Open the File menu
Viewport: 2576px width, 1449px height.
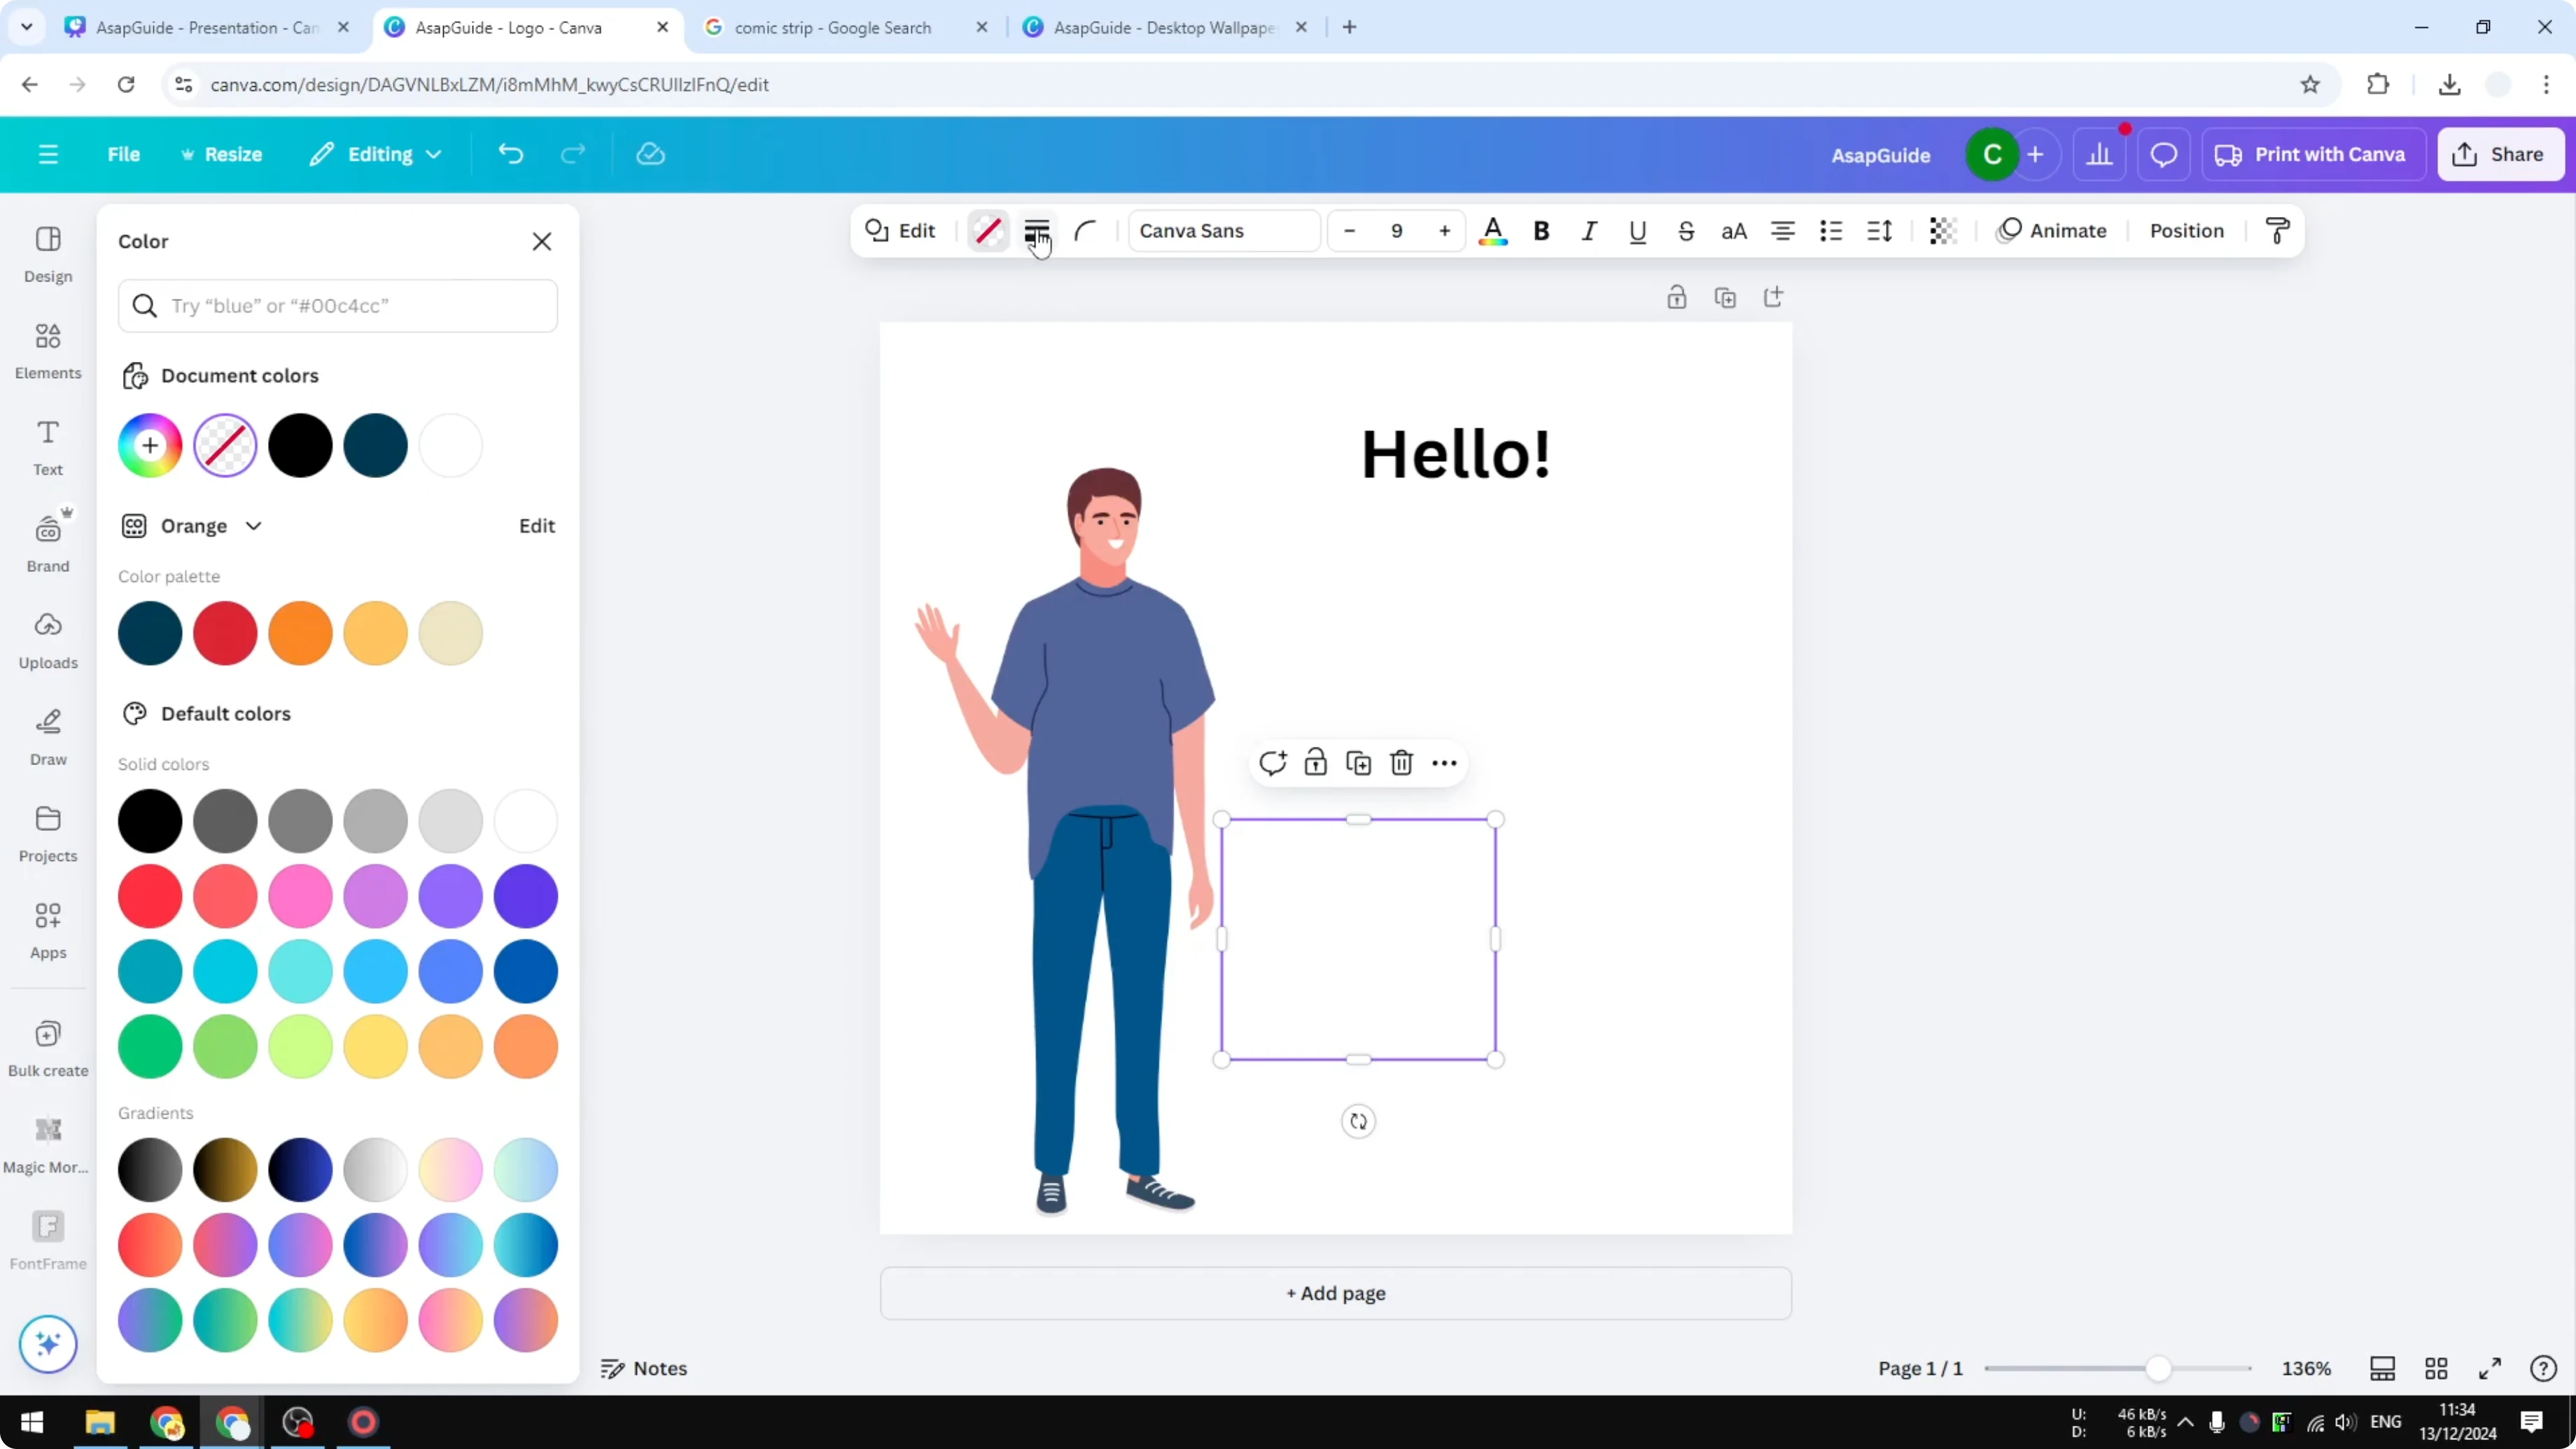tap(124, 154)
